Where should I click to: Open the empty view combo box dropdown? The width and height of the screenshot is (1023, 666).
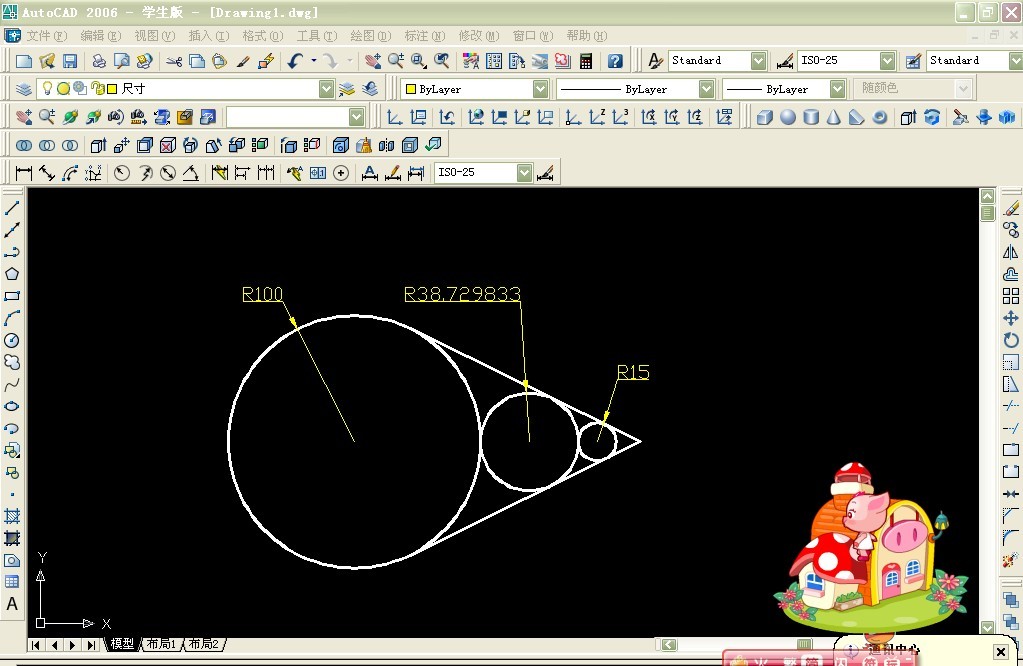coord(356,117)
